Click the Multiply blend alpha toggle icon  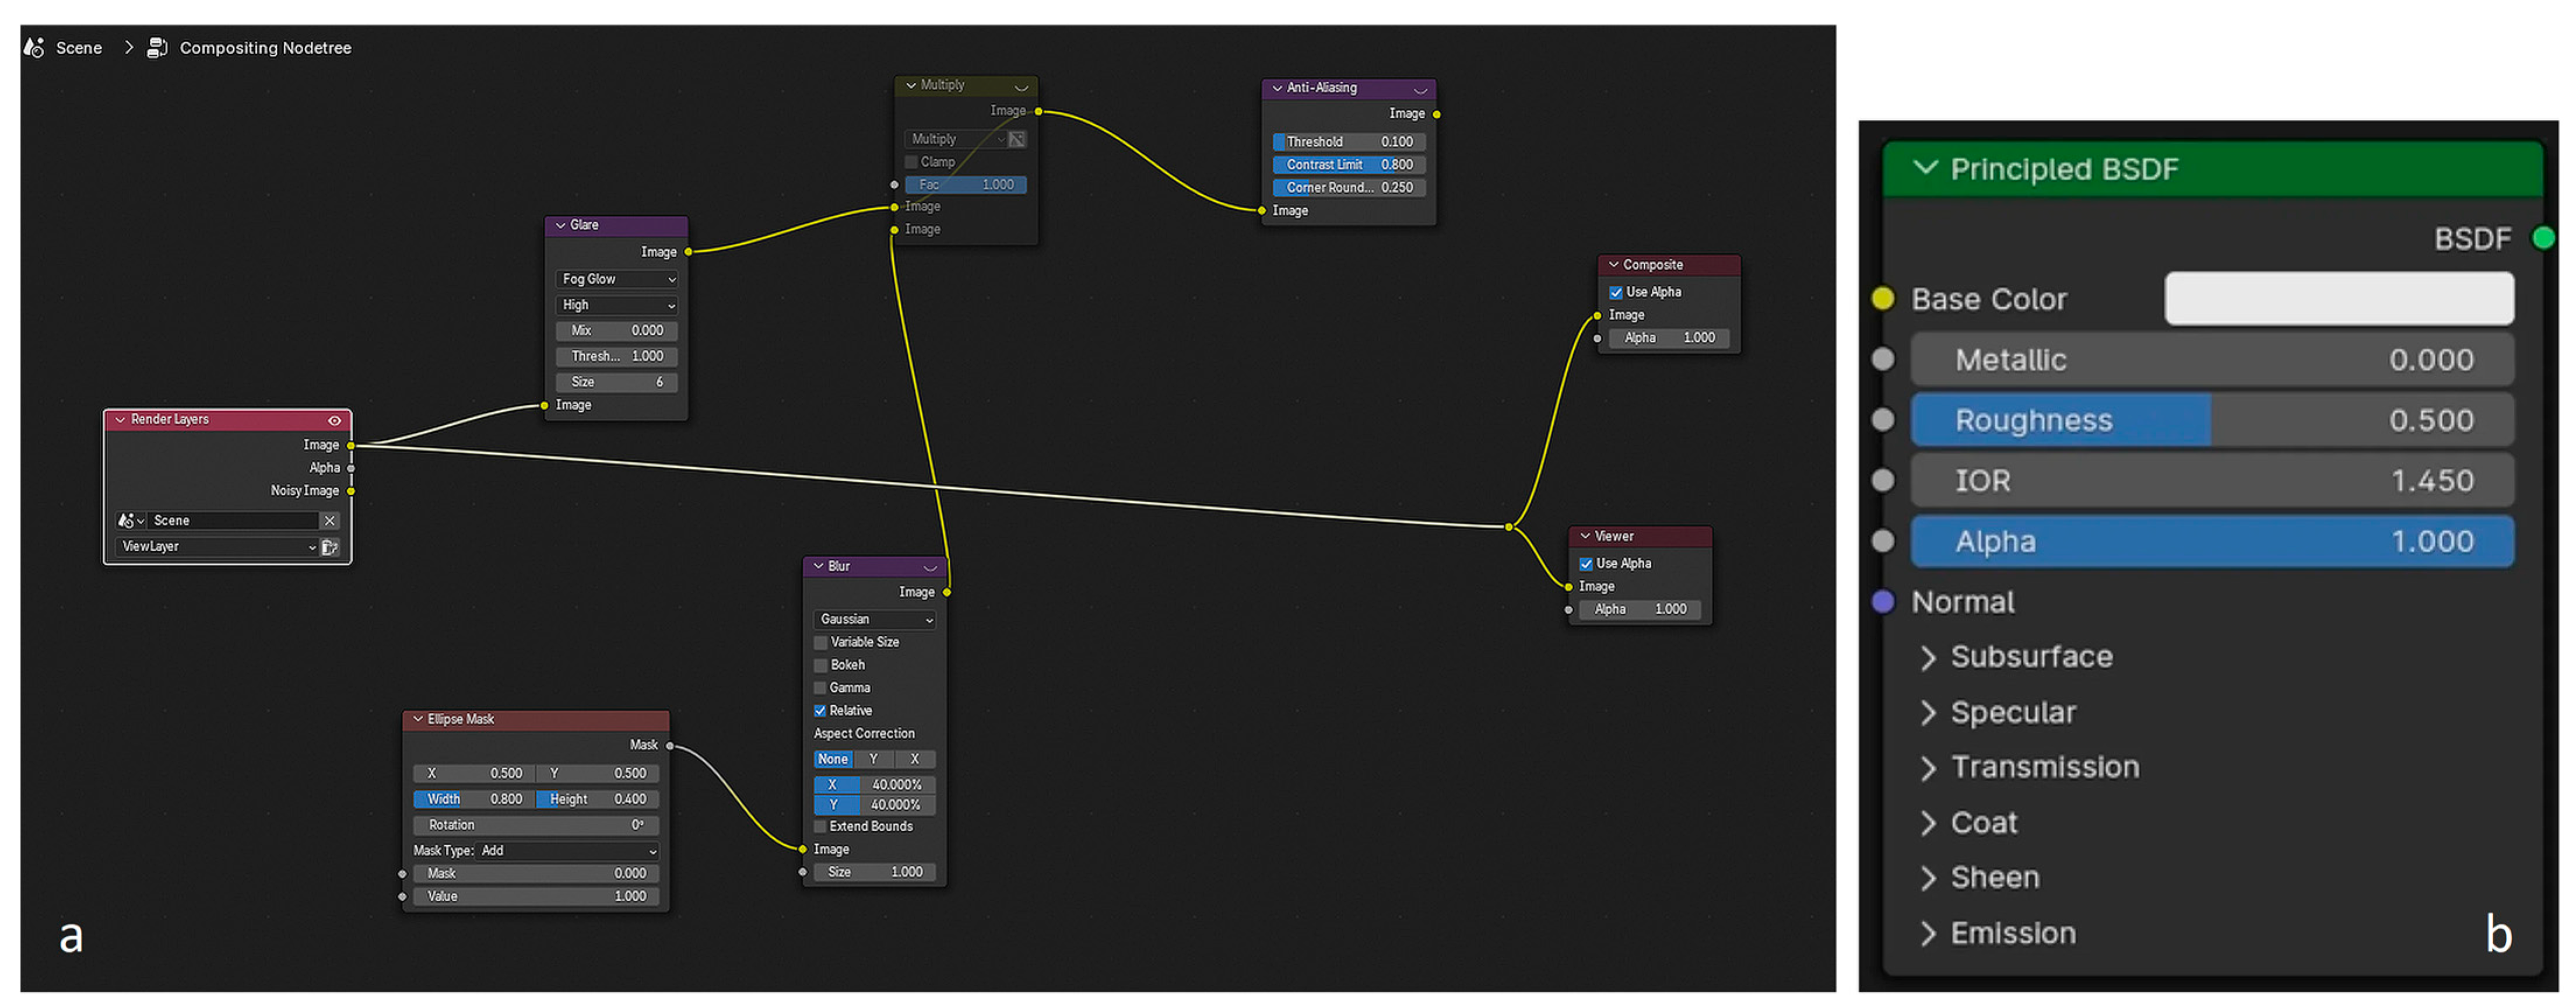(x=1017, y=139)
